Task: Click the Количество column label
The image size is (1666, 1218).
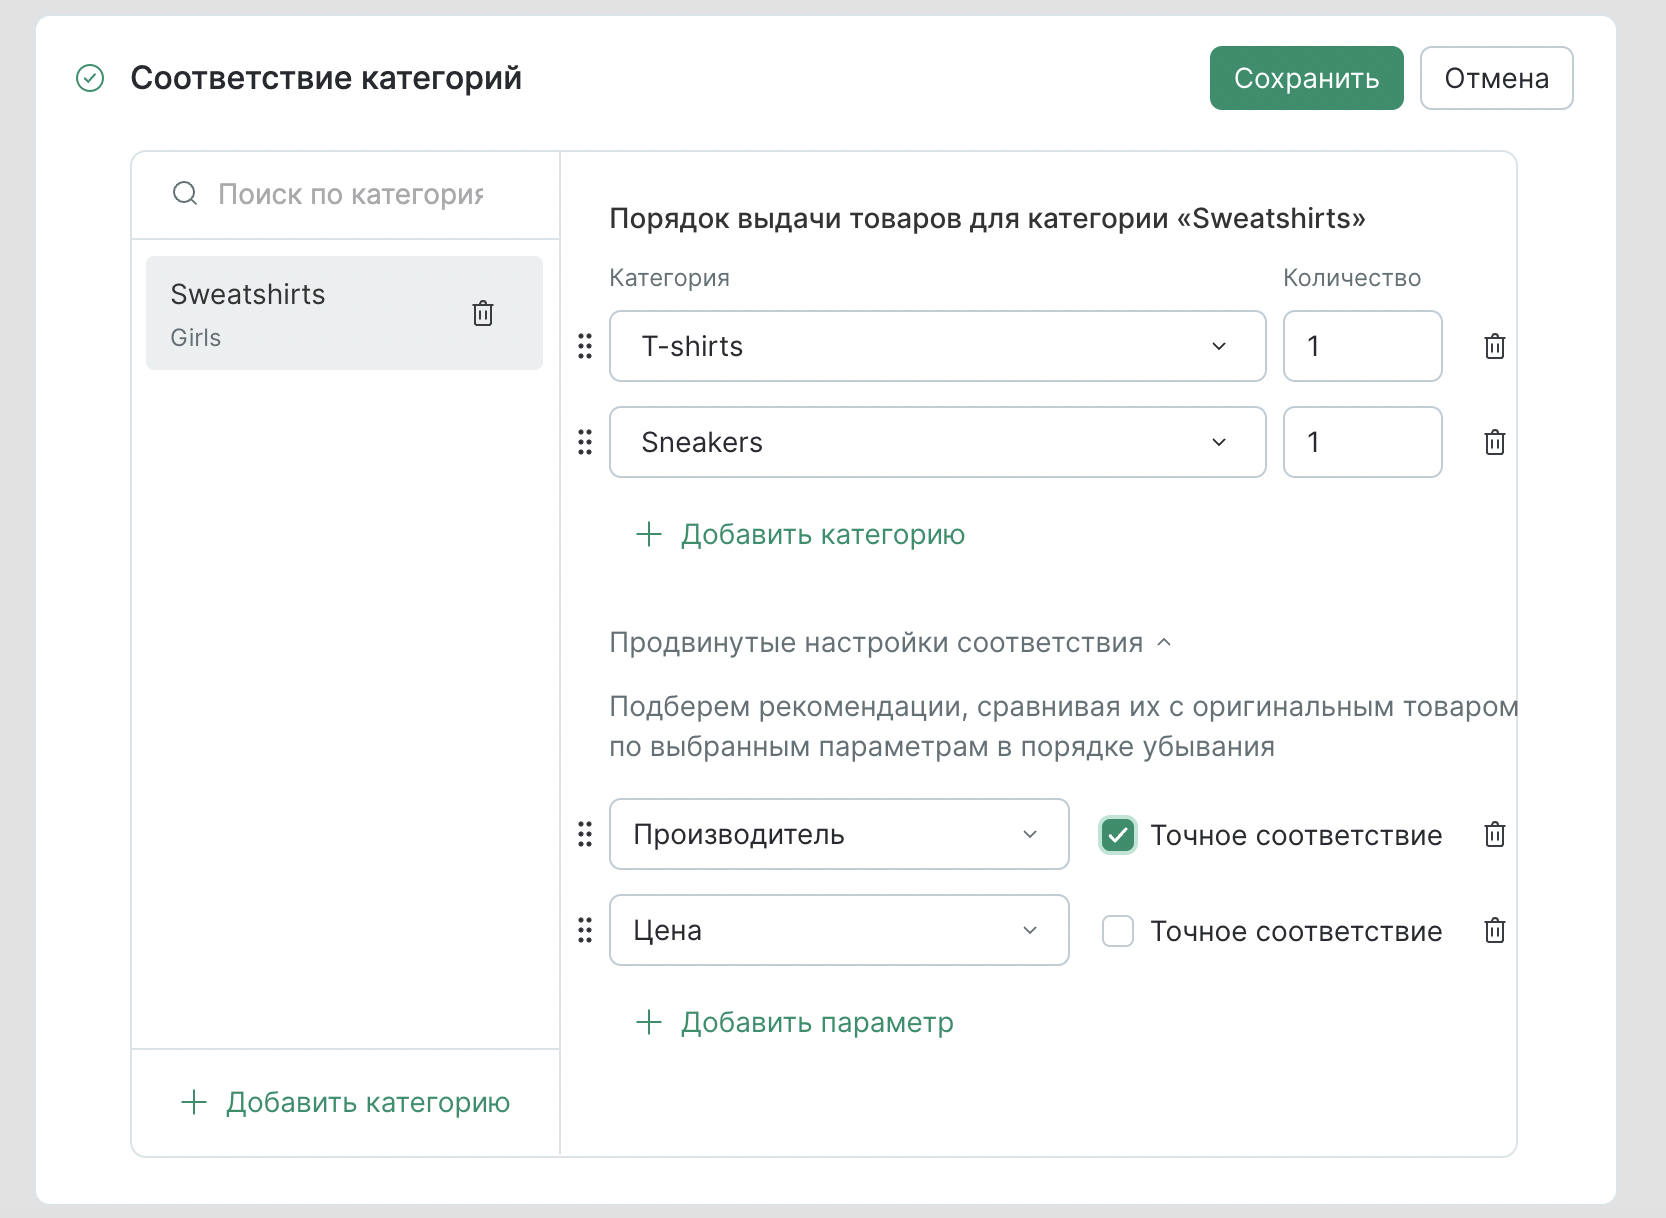Action: [1352, 278]
